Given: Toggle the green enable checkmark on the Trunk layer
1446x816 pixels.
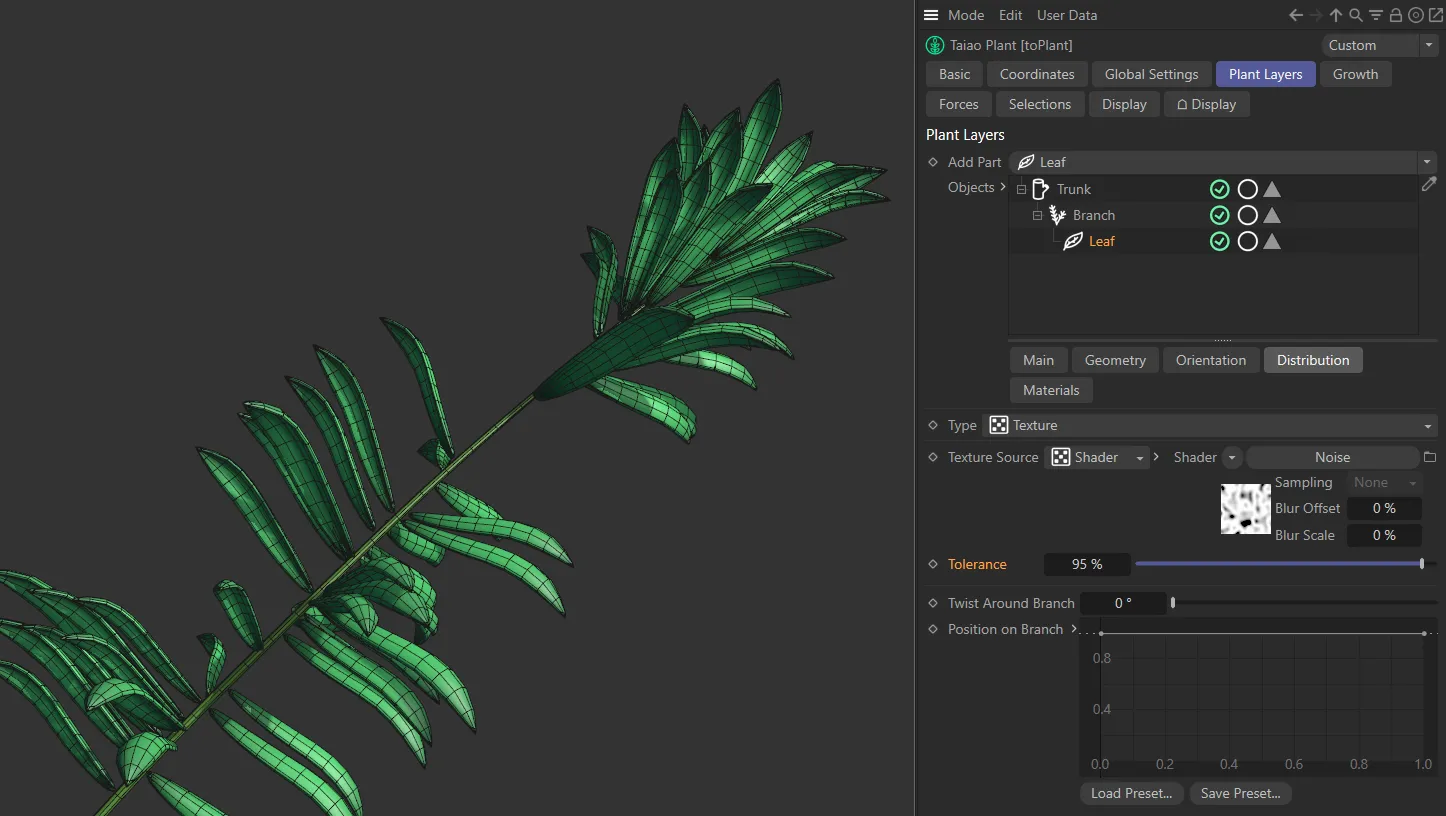Looking at the screenshot, I should pyautogui.click(x=1219, y=189).
